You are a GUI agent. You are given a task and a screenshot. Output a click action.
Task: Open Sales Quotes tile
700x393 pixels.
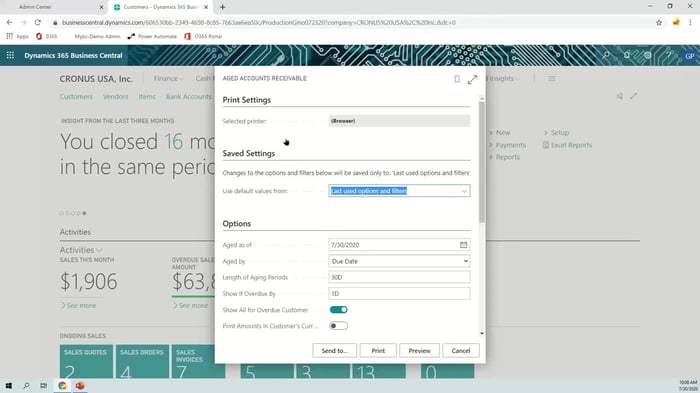86,362
